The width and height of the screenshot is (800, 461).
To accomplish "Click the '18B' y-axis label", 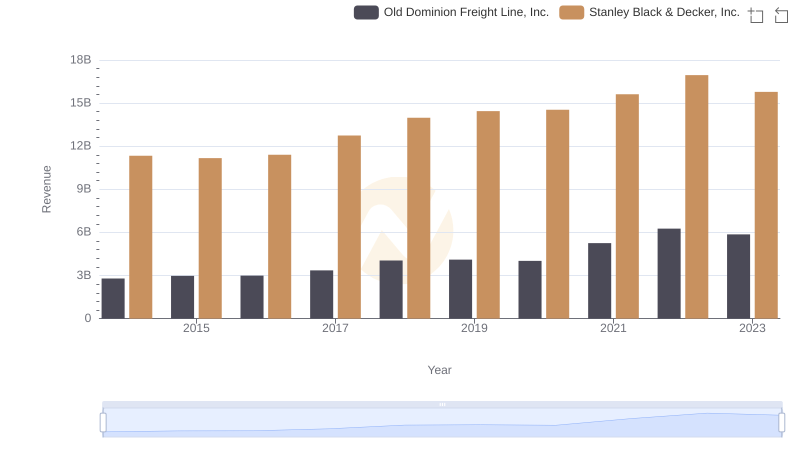I will tap(81, 60).
